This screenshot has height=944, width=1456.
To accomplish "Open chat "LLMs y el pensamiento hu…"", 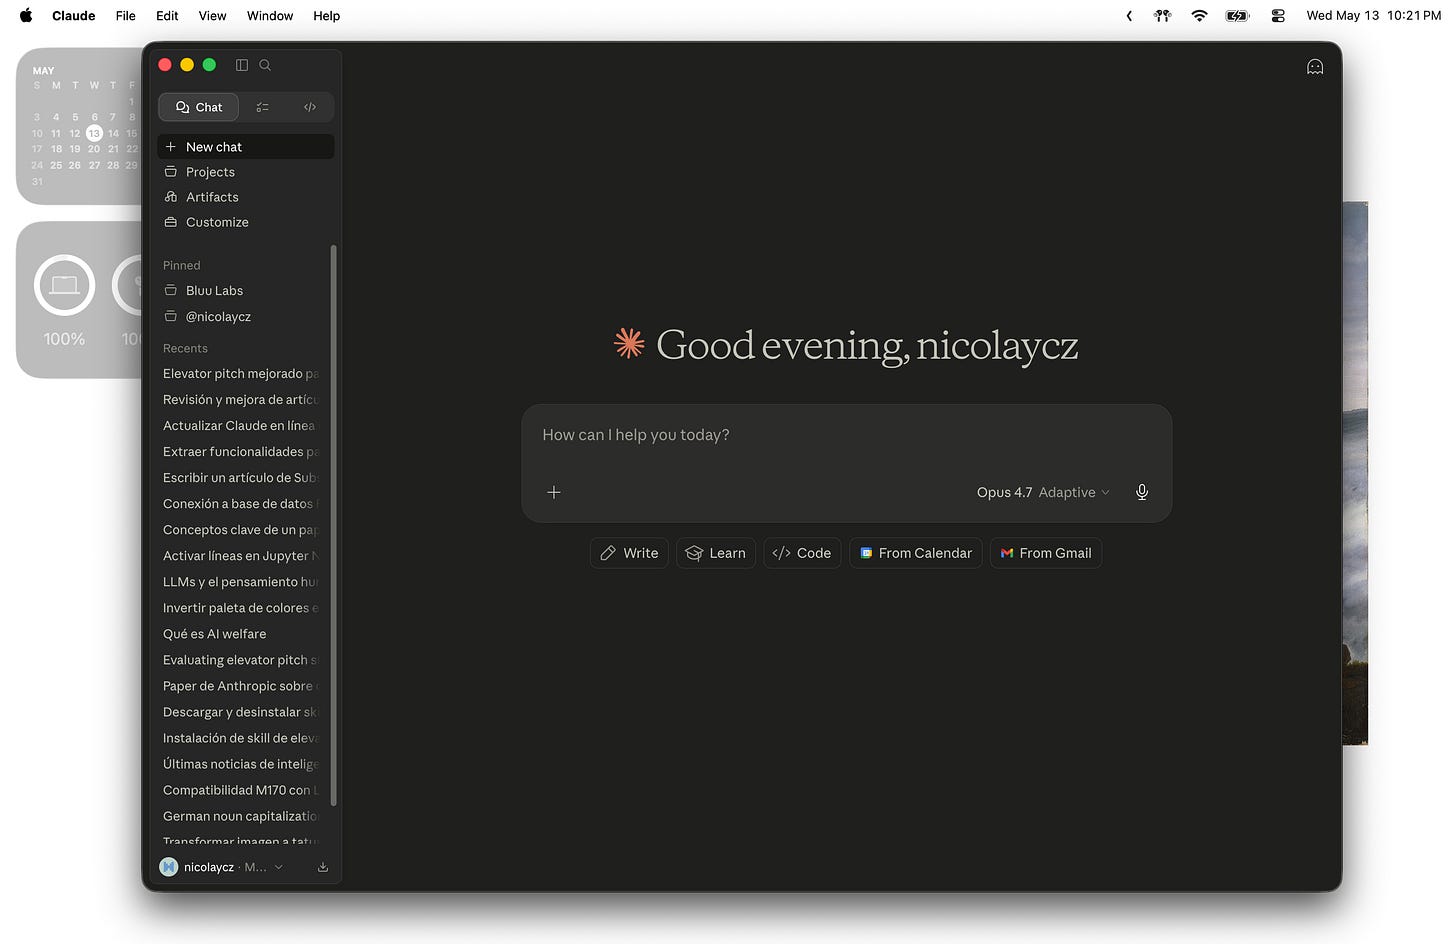I will (242, 582).
